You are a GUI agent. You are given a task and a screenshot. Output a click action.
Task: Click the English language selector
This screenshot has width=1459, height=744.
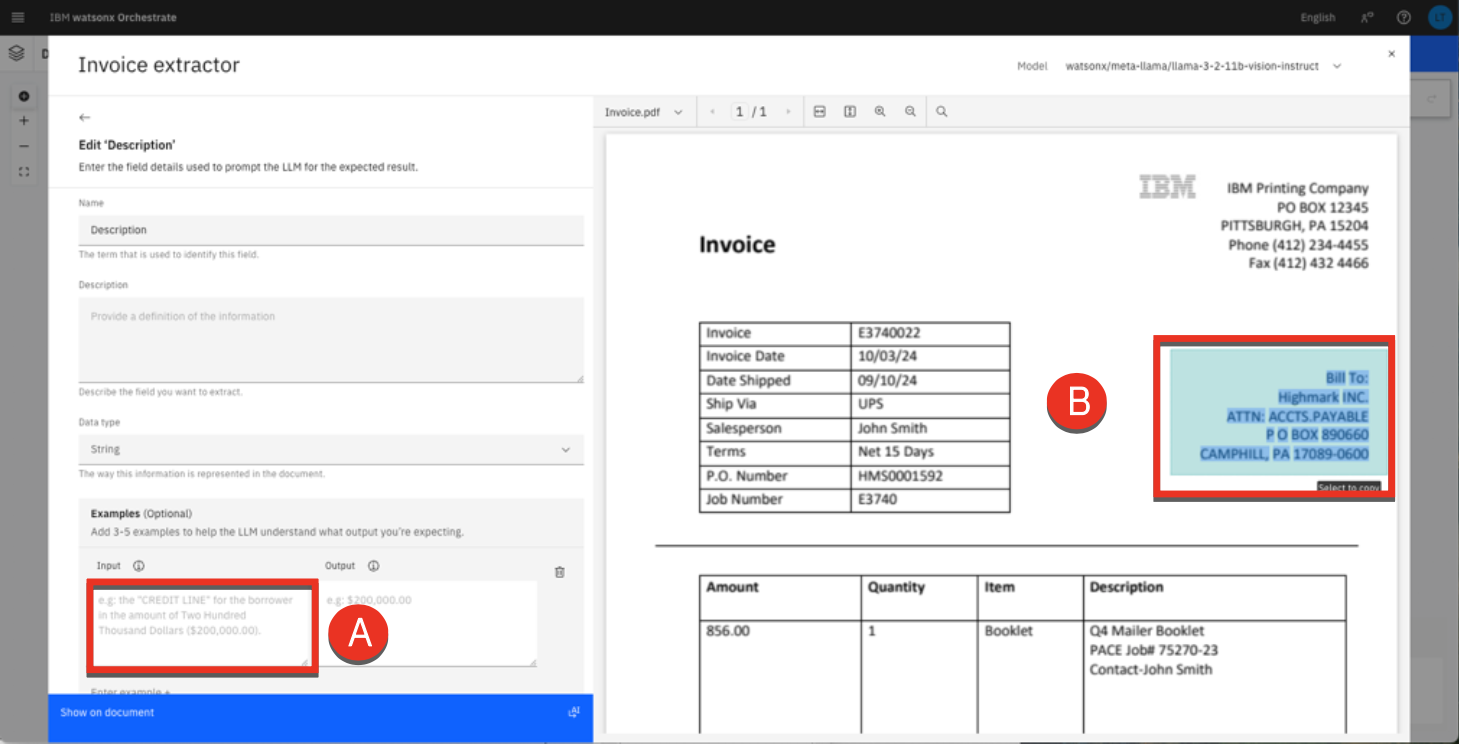(x=1317, y=17)
